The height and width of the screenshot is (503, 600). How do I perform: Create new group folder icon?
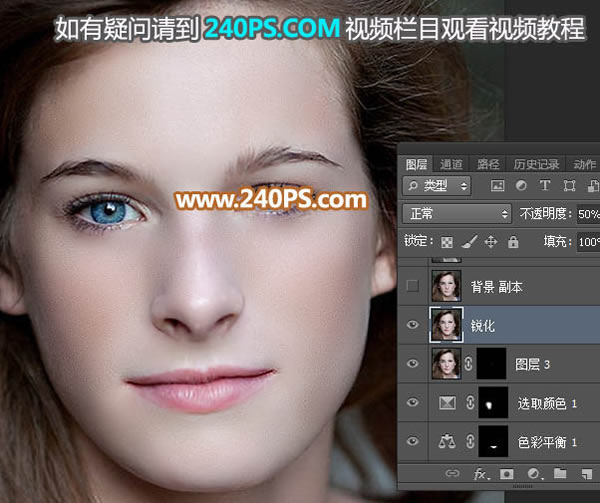(560, 474)
